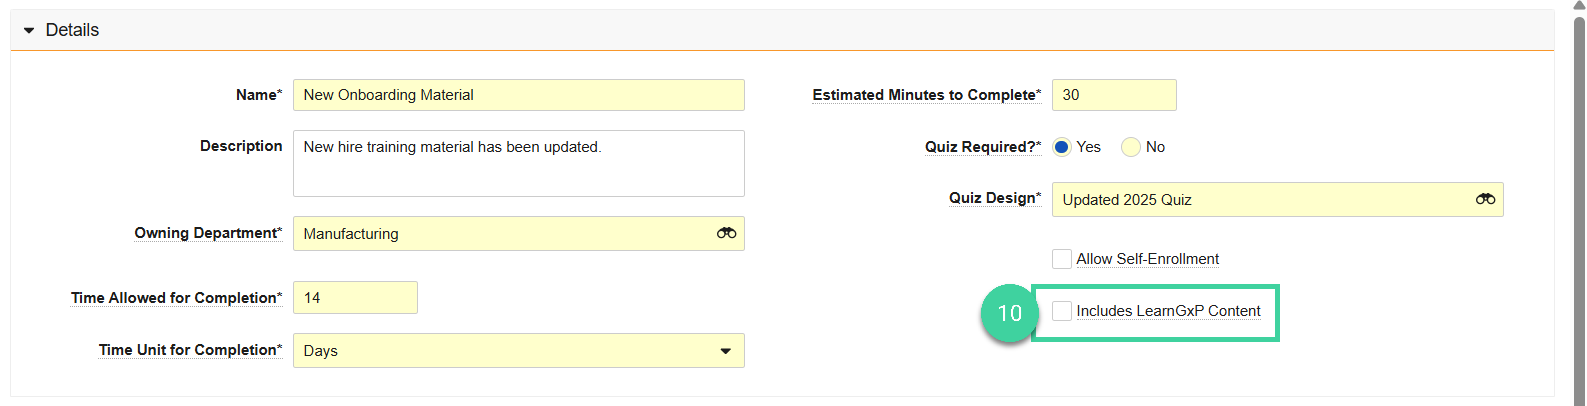
Task: Edit the Owning Department field
Action: [500, 234]
